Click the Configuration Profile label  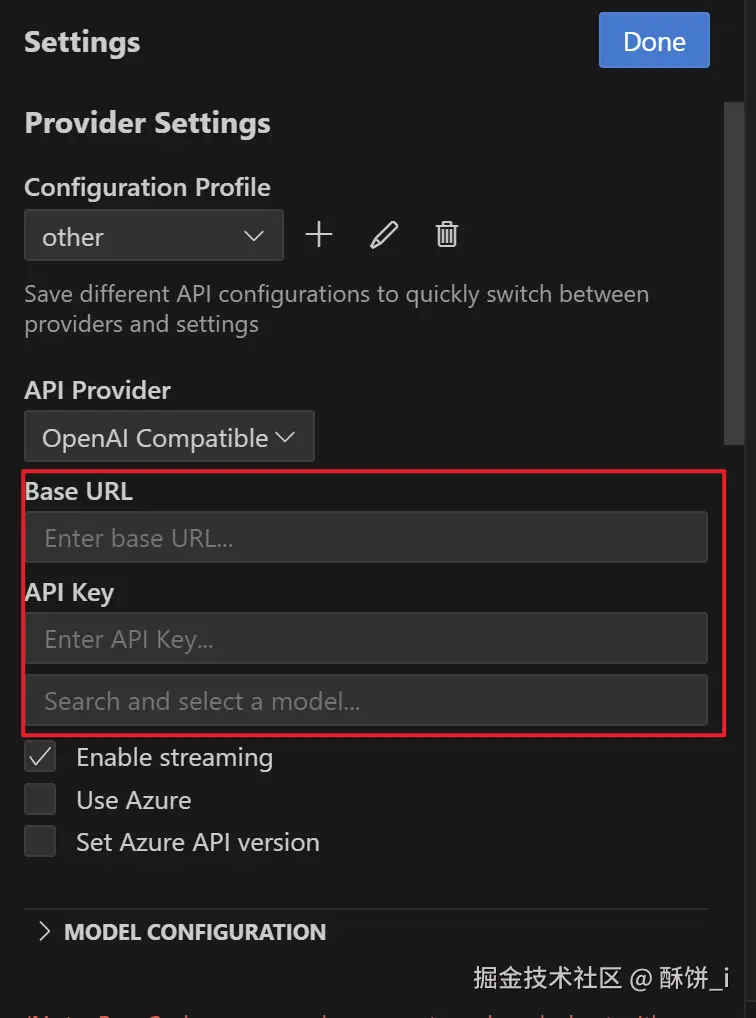(147, 187)
